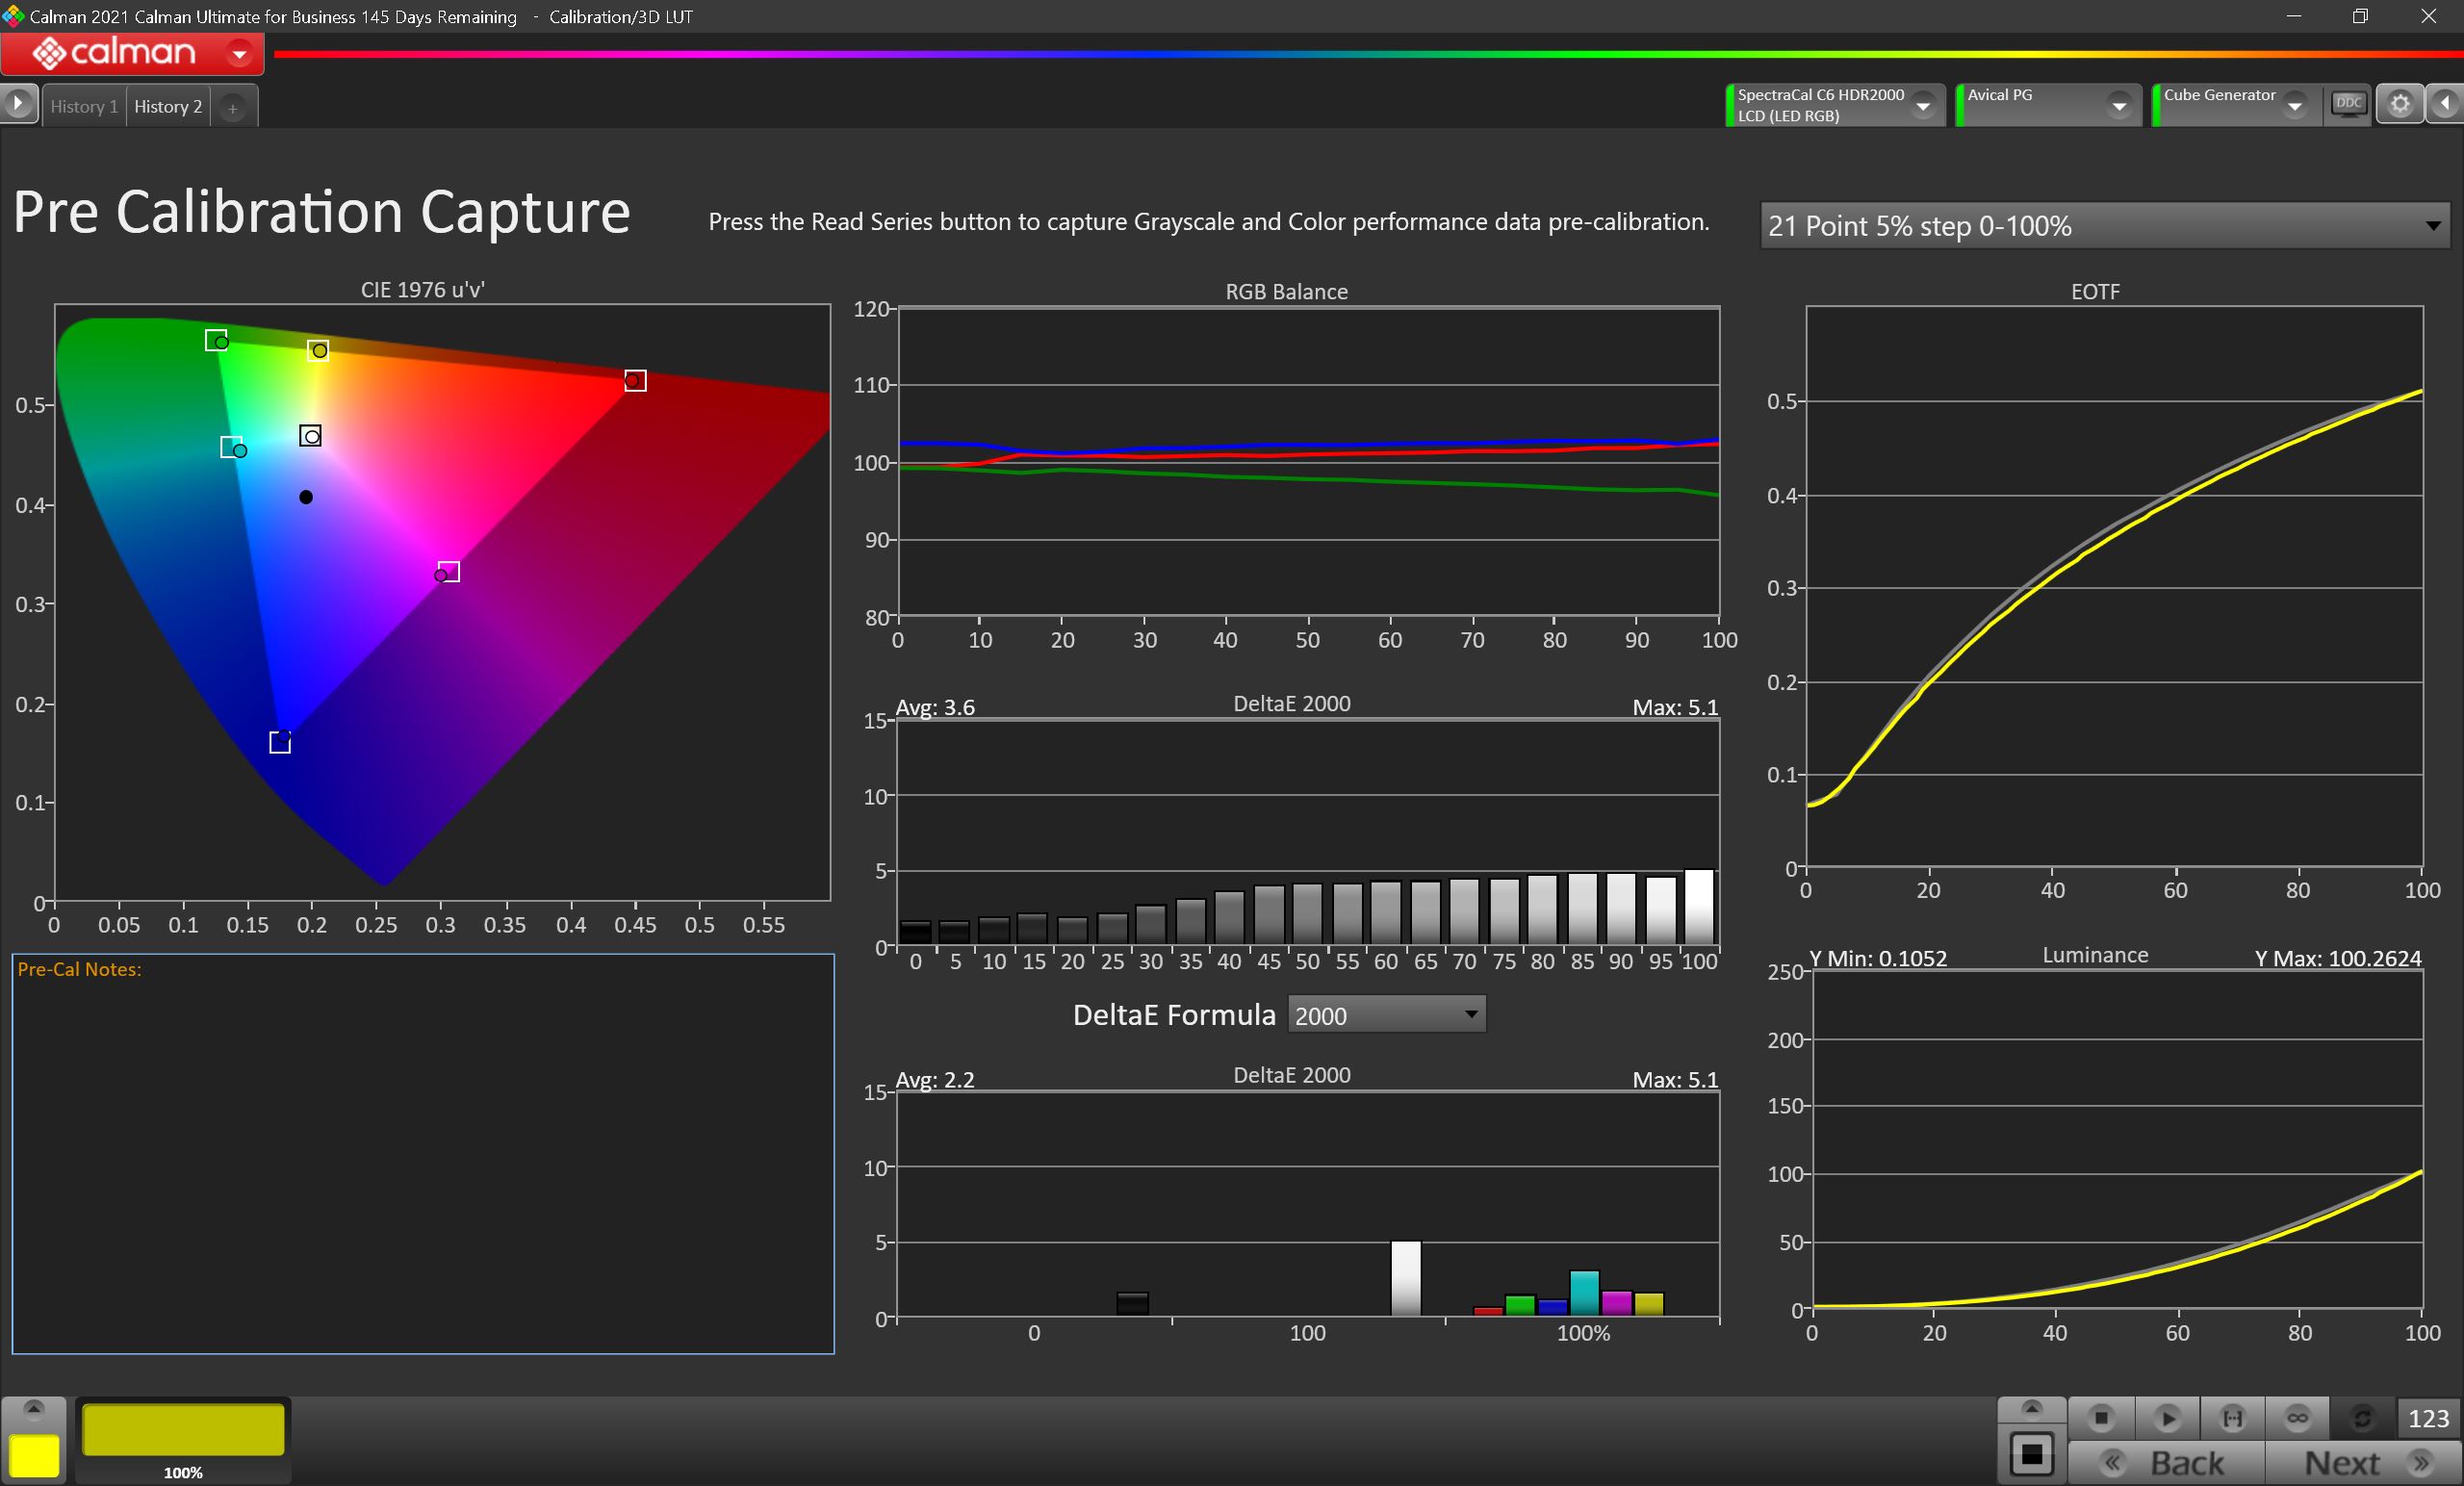
Task: Click the Max: 5.1 grayscale DeltaE label
Action: [1675, 707]
